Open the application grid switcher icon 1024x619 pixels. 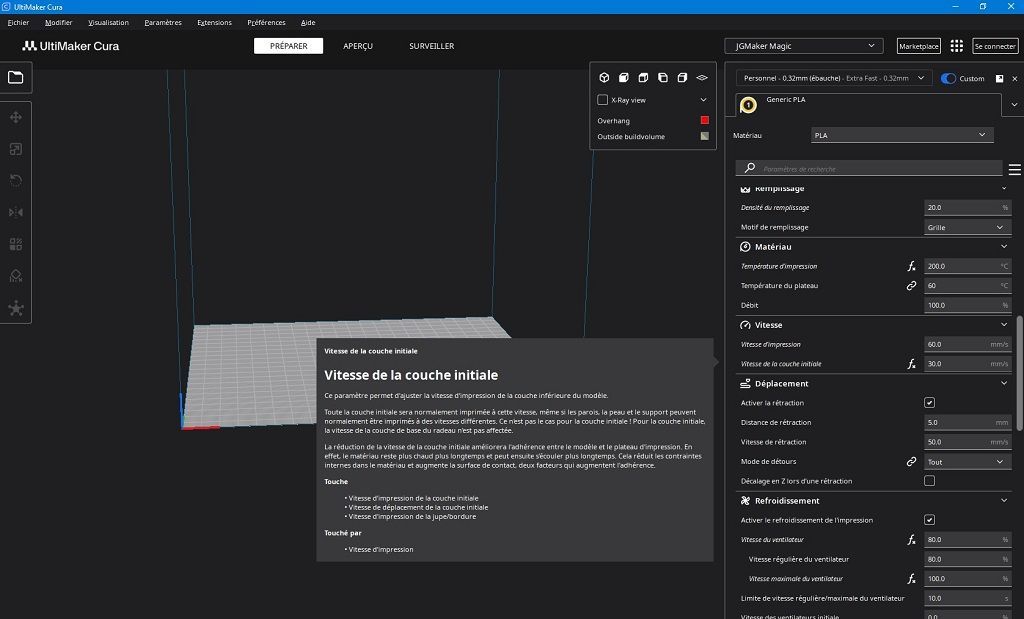pyautogui.click(x=957, y=46)
